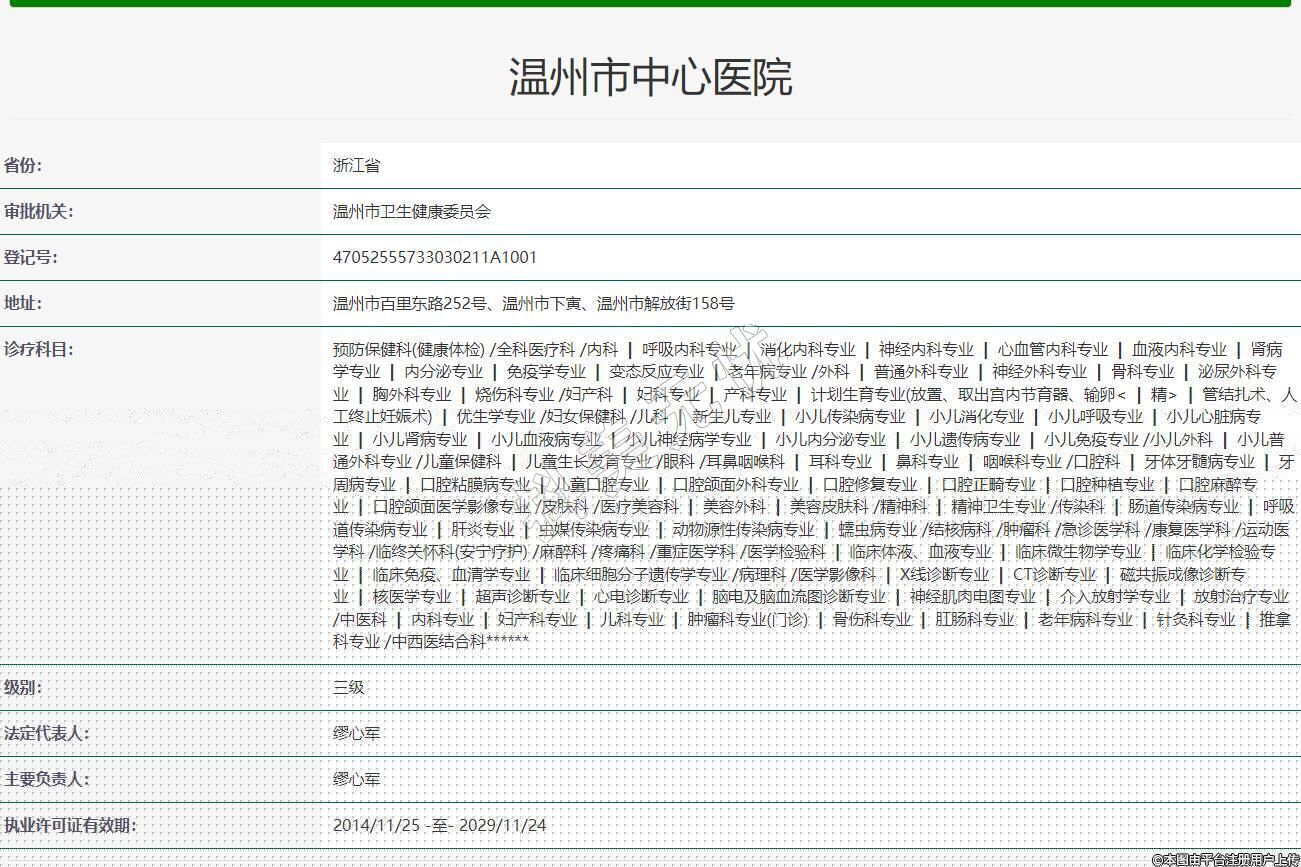The width and height of the screenshot is (1301, 867).
Task: Select the 执业许可证有效期 field label
Action: [x=69, y=826]
